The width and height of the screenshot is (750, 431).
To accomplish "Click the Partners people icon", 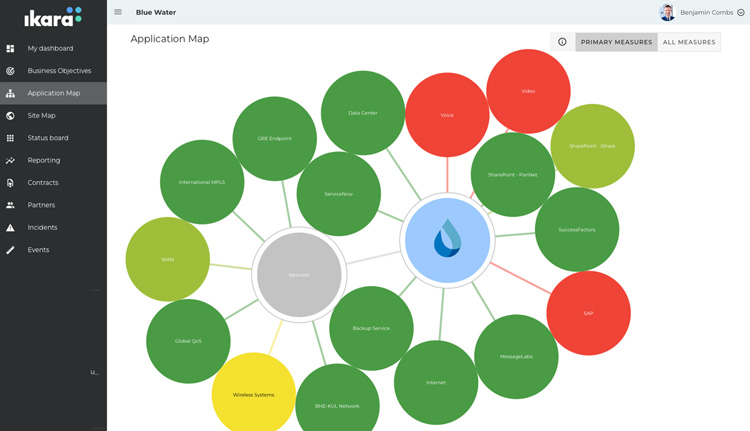I will [10, 205].
